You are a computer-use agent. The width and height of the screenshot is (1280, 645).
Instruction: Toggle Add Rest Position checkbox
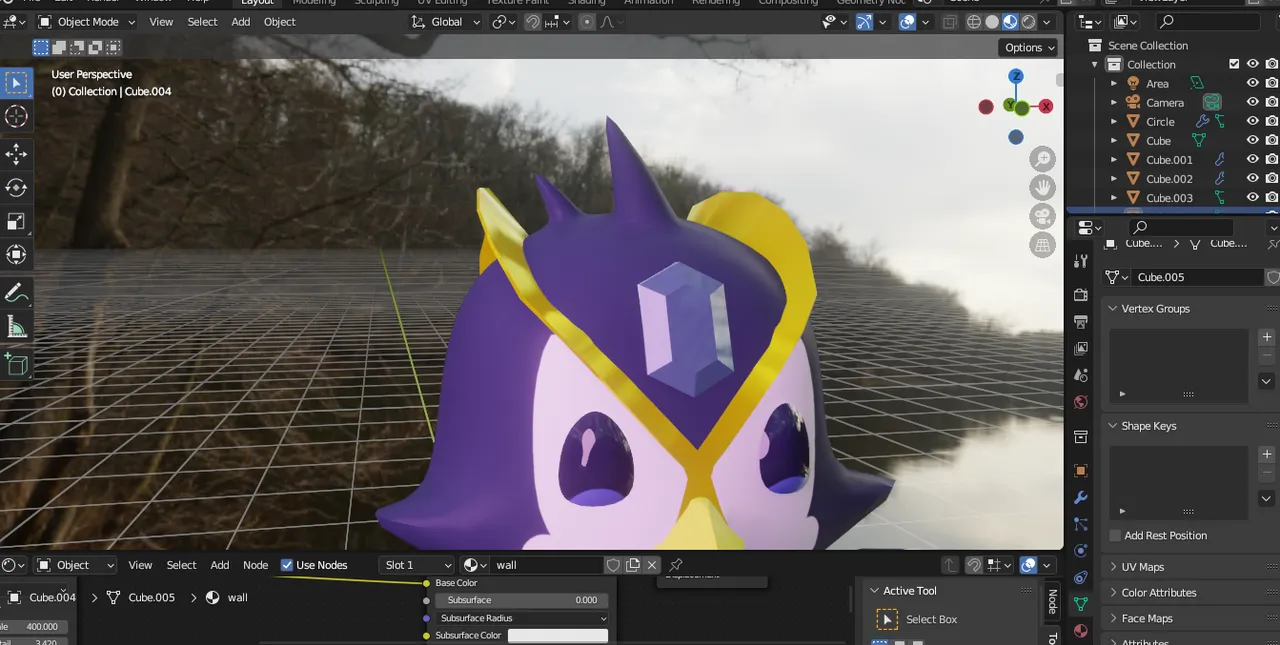[x=1116, y=536]
